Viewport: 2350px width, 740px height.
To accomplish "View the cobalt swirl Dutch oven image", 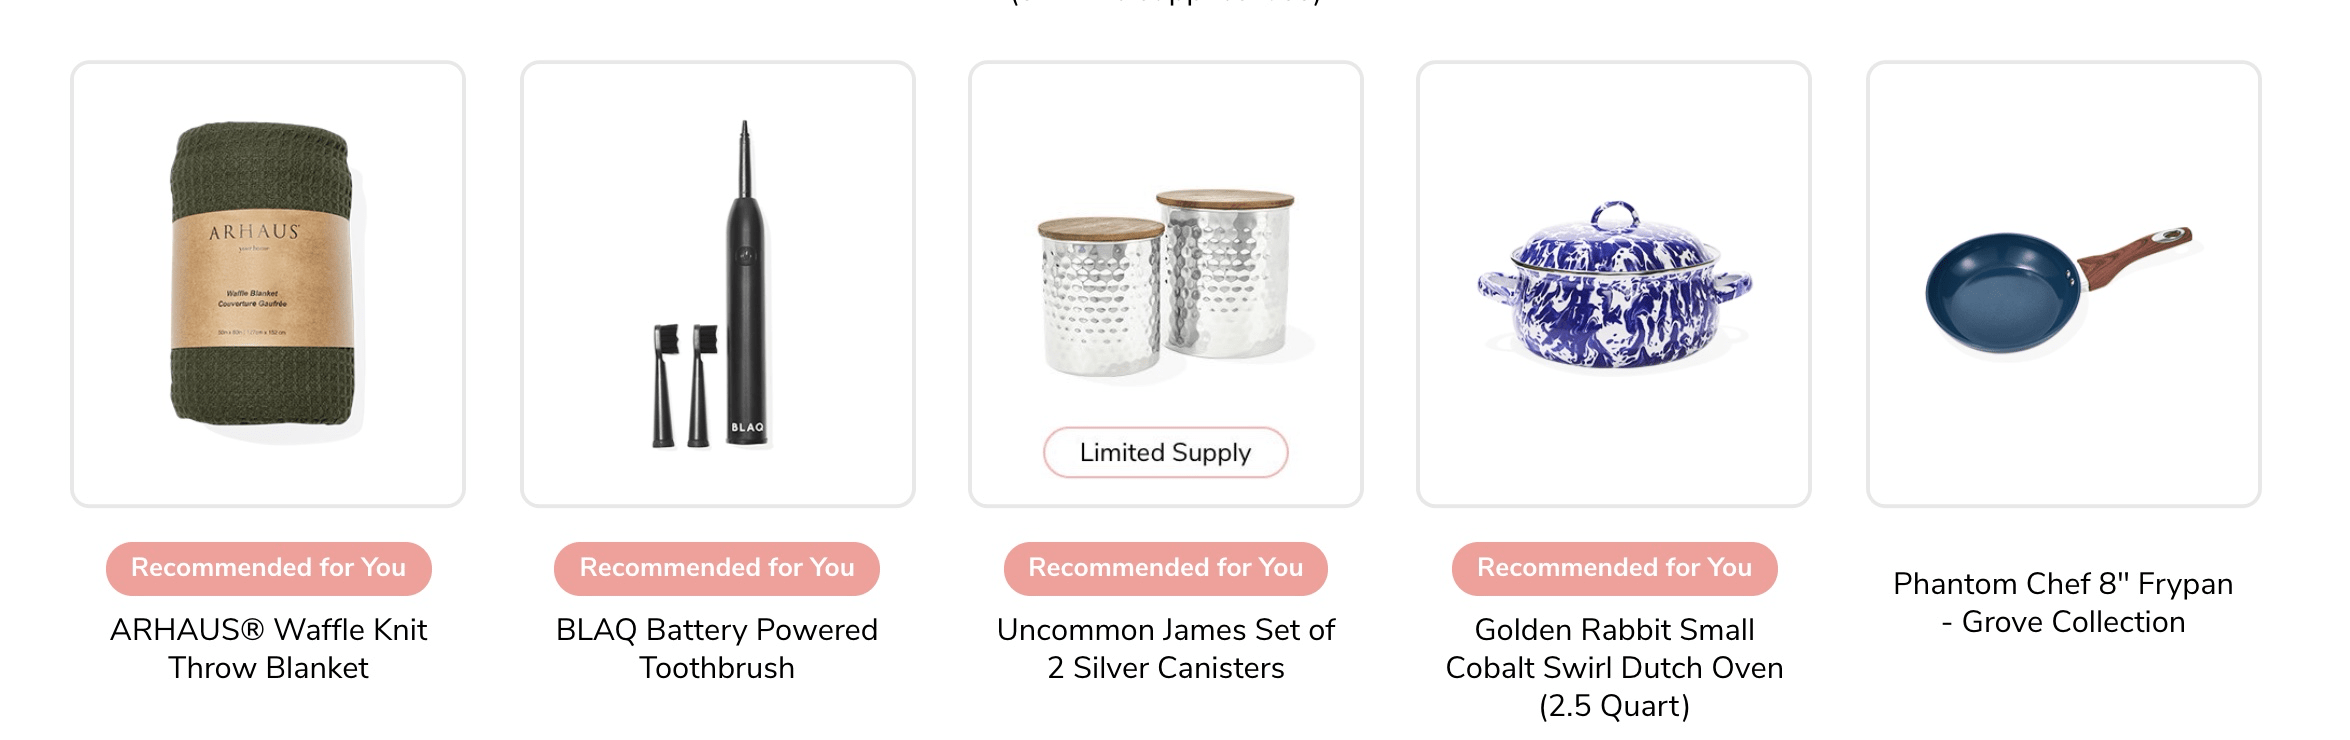I will pos(1614,284).
